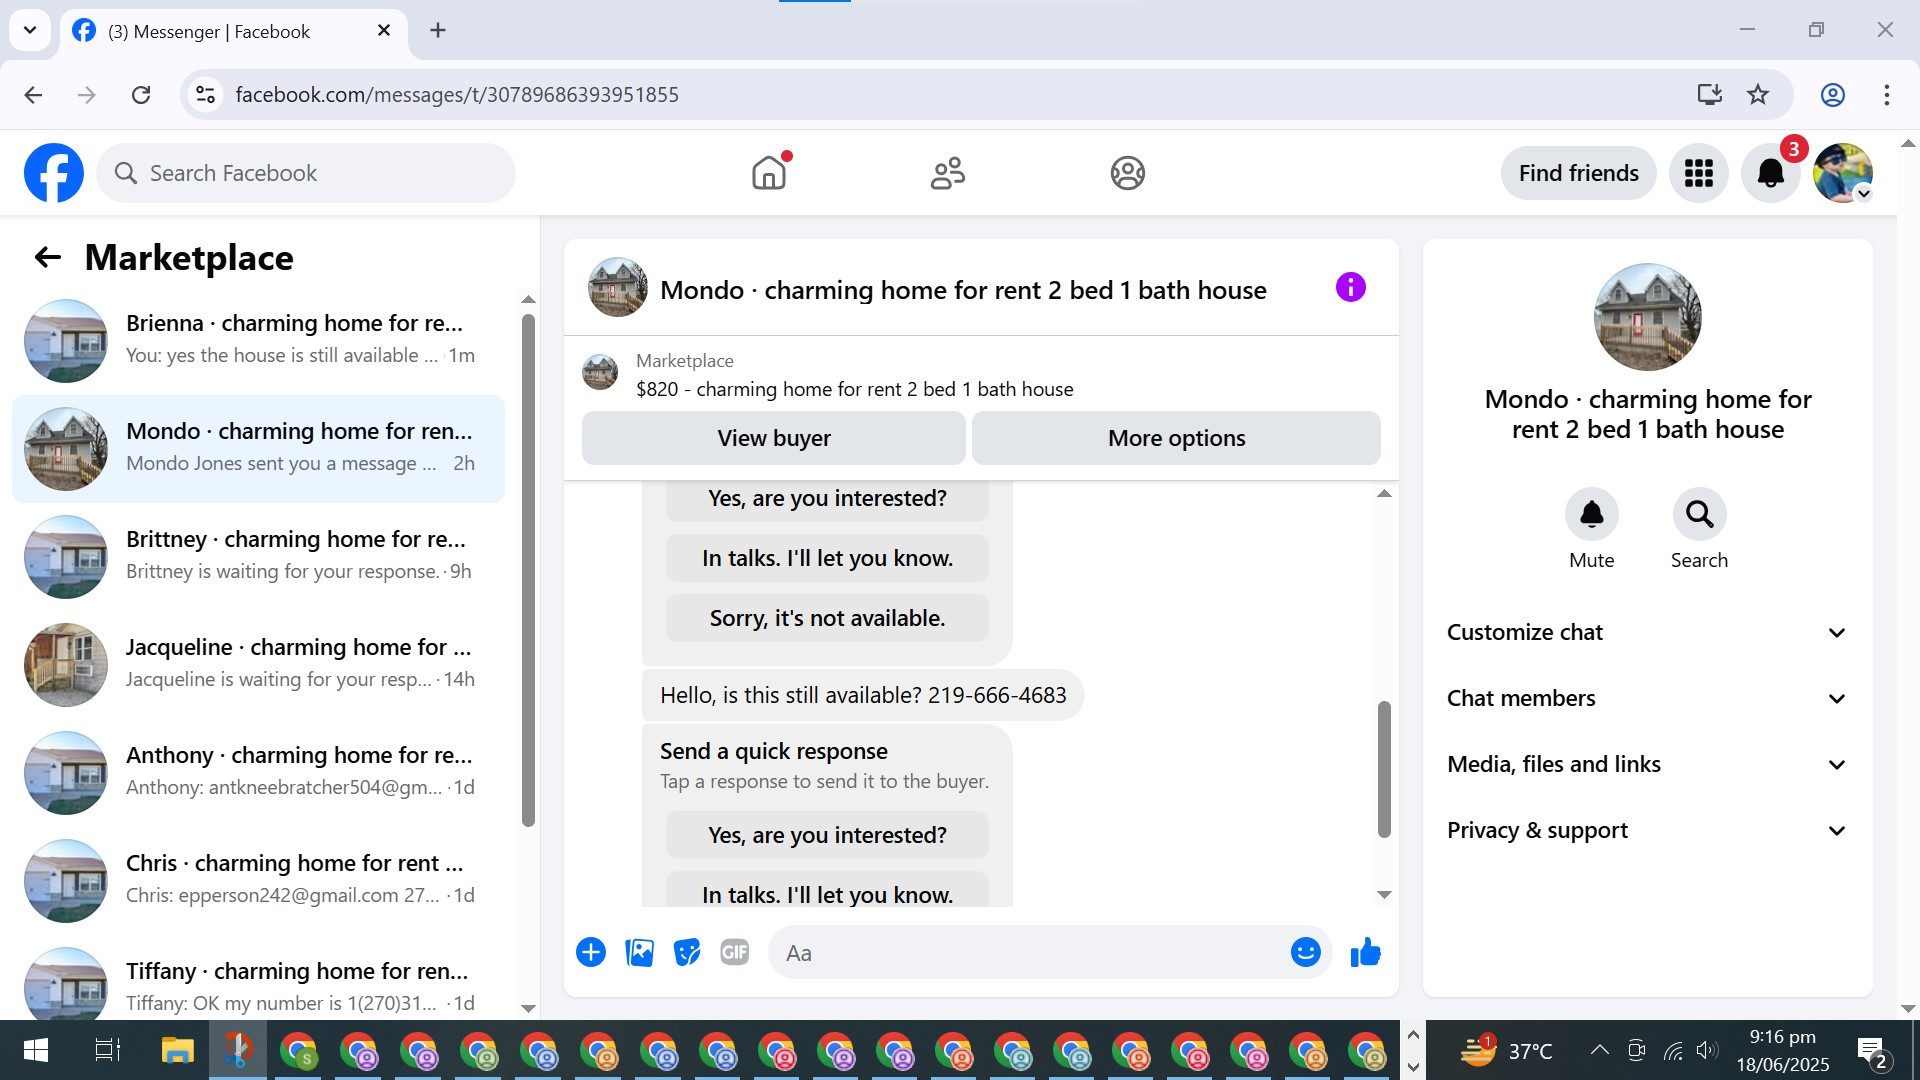Viewport: 1920px width, 1080px height.
Task: Open the listing thumbnail in chat header
Action: pos(618,288)
